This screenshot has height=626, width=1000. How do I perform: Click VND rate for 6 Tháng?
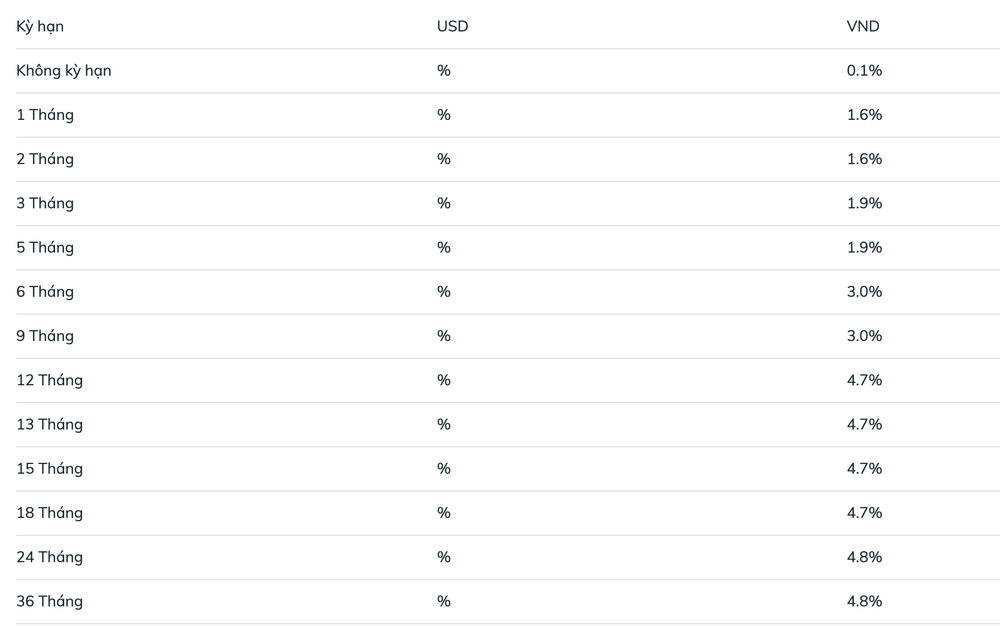pos(864,292)
